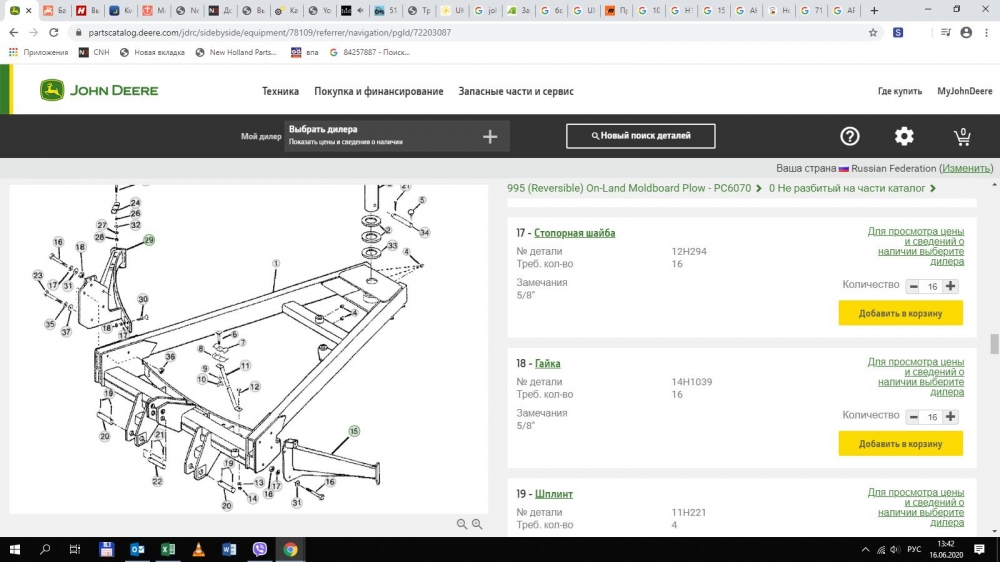
Task: Open Excel from the taskbar
Action: (168, 549)
